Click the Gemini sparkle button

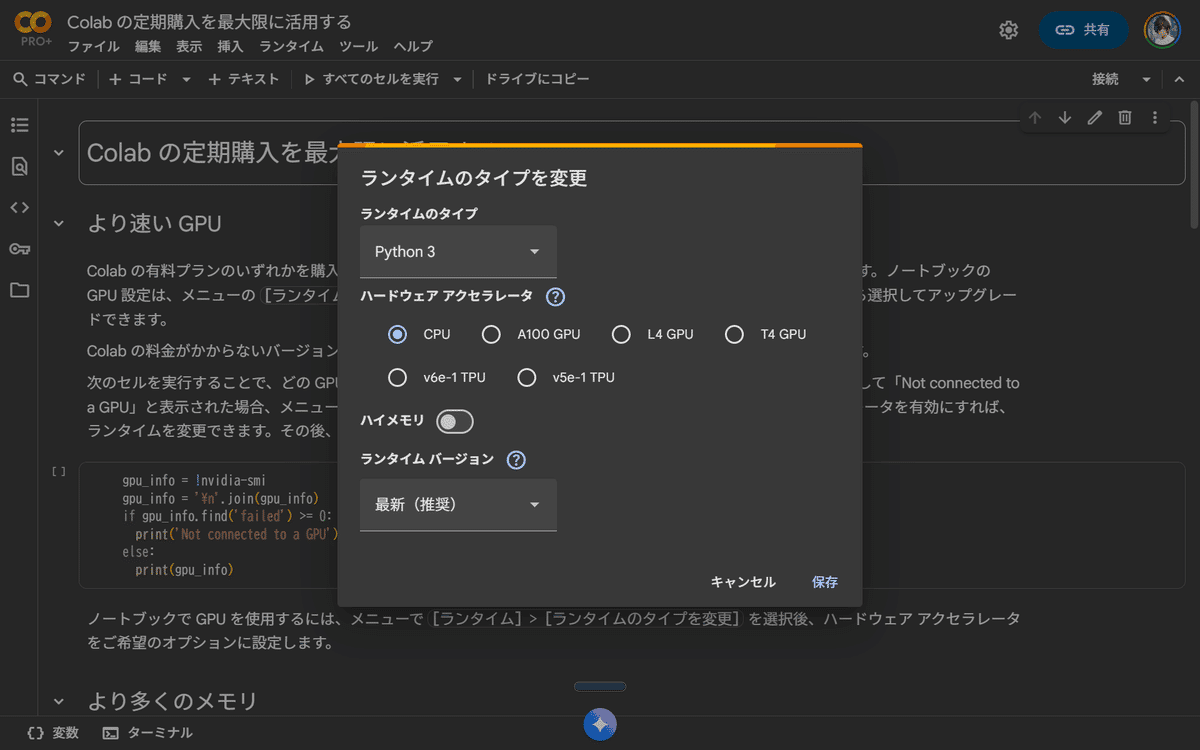[600, 724]
